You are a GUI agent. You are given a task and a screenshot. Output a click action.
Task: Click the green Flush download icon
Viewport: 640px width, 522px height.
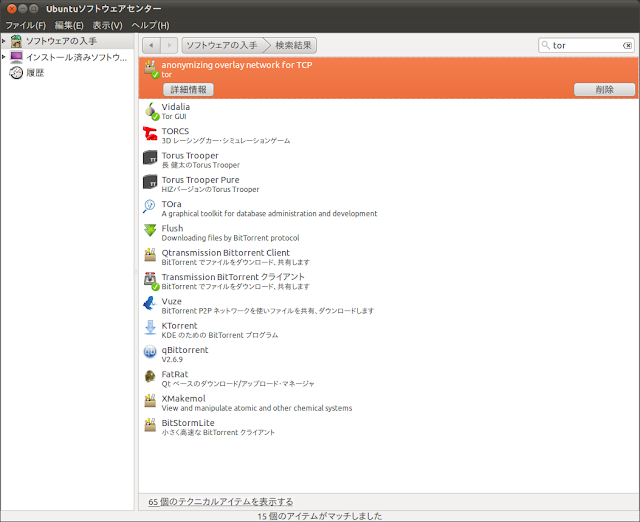point(150,231)
